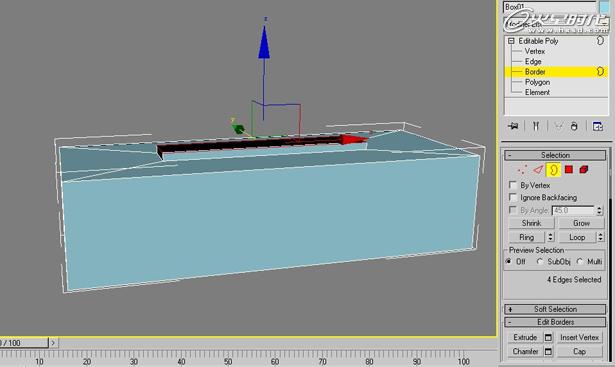Pin the modifier stack

(x=513, y=126)
